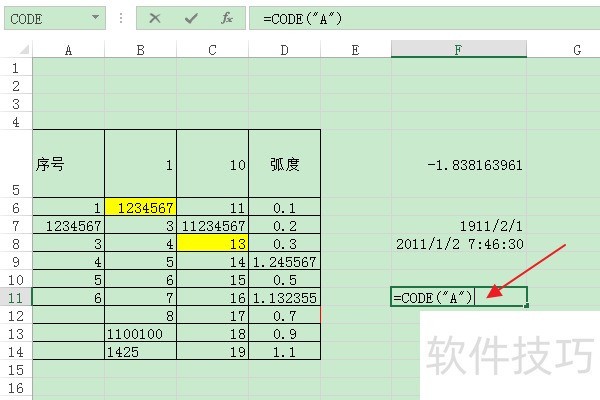
Task: Select row 14 header
Action: [16, 351]
